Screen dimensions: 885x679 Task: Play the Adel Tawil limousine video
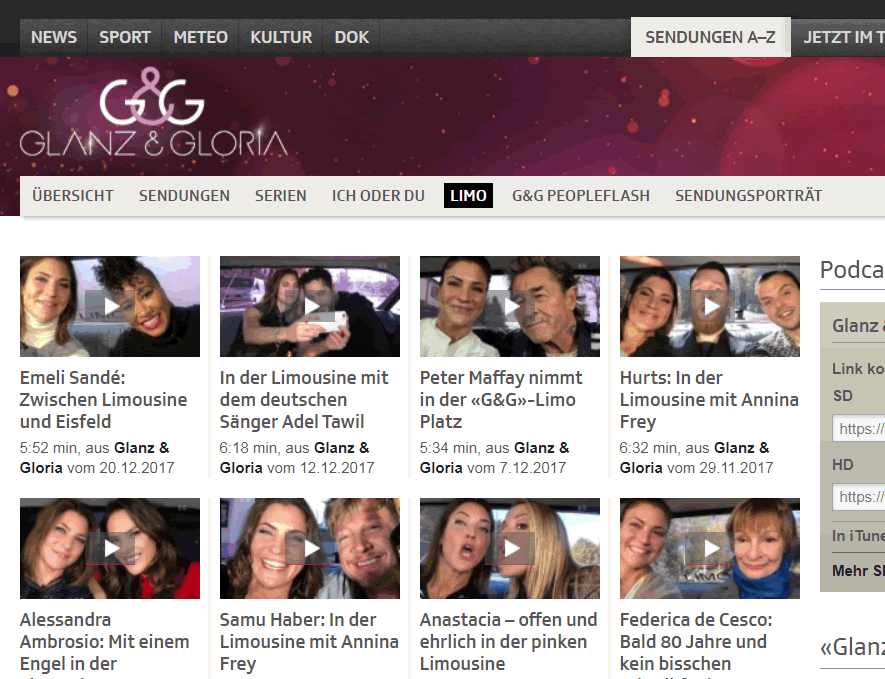tap(310, 306)
